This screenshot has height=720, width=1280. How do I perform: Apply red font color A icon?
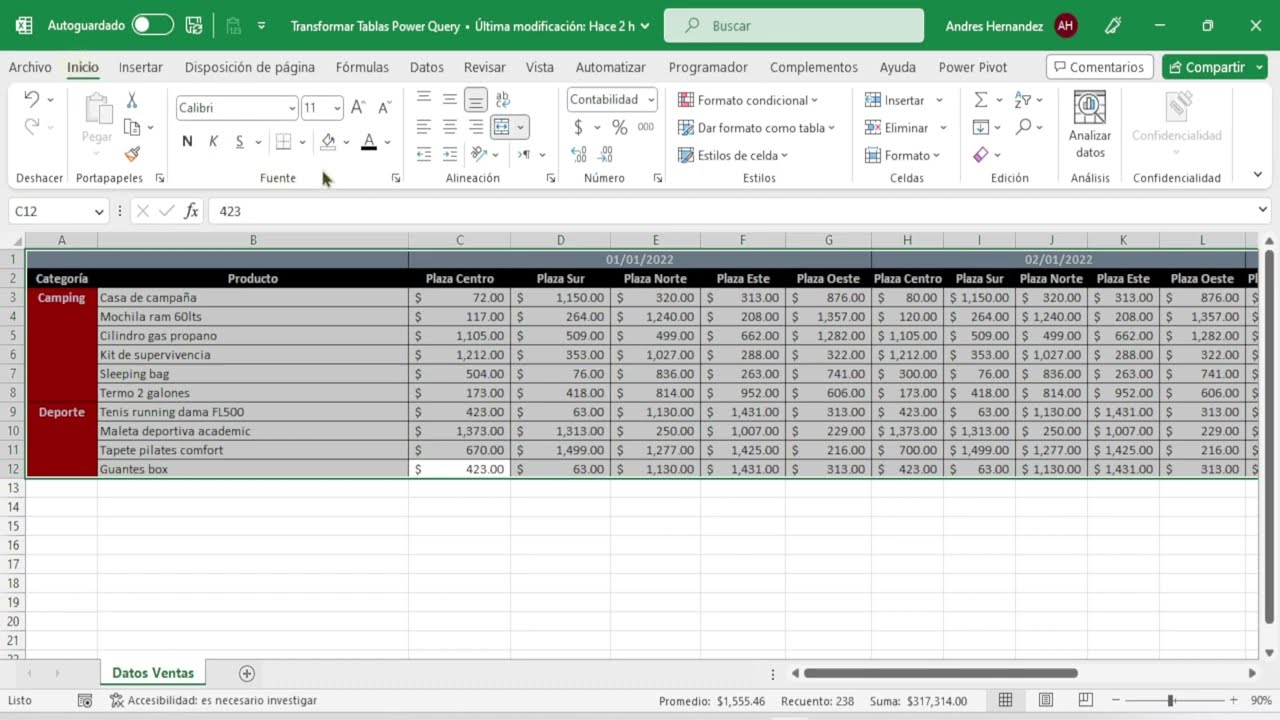369,141
